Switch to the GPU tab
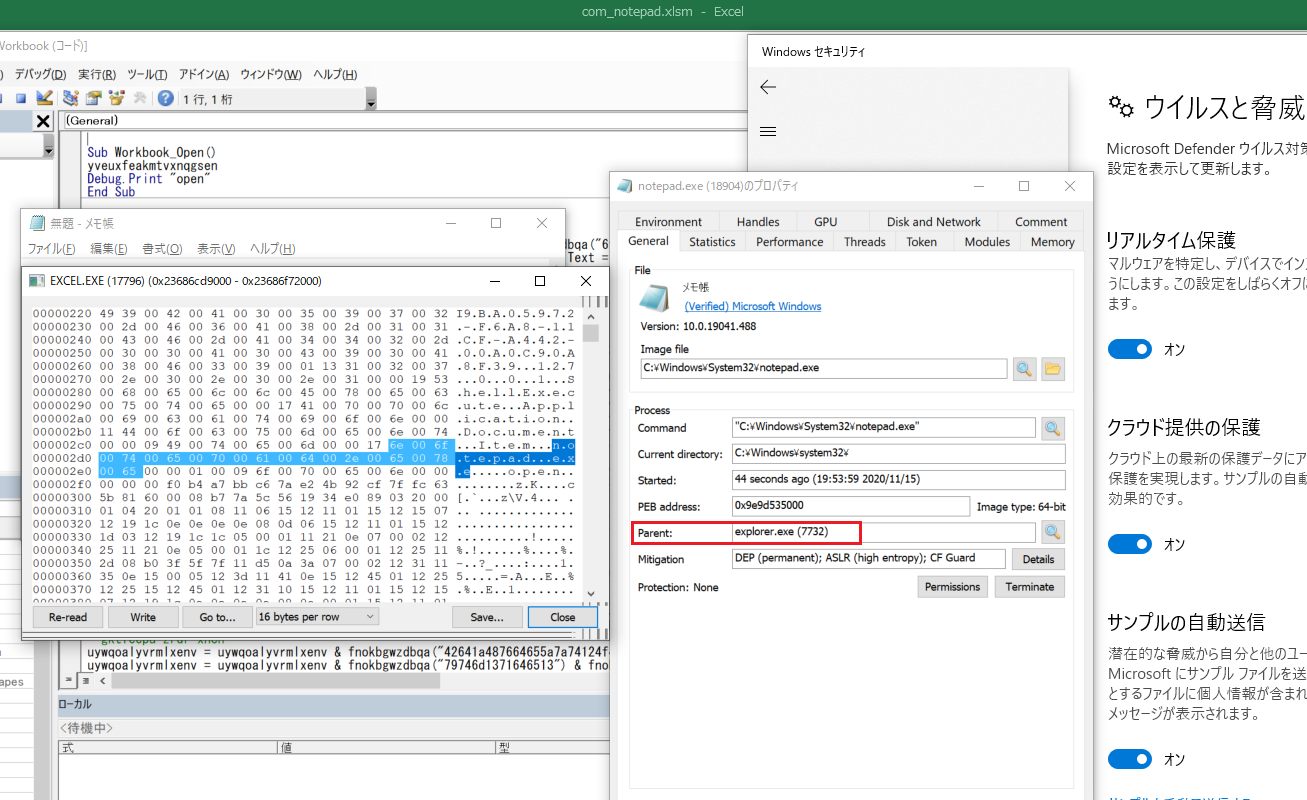The height and width of the screenshot is (800, 1307). tap(825, 222)
